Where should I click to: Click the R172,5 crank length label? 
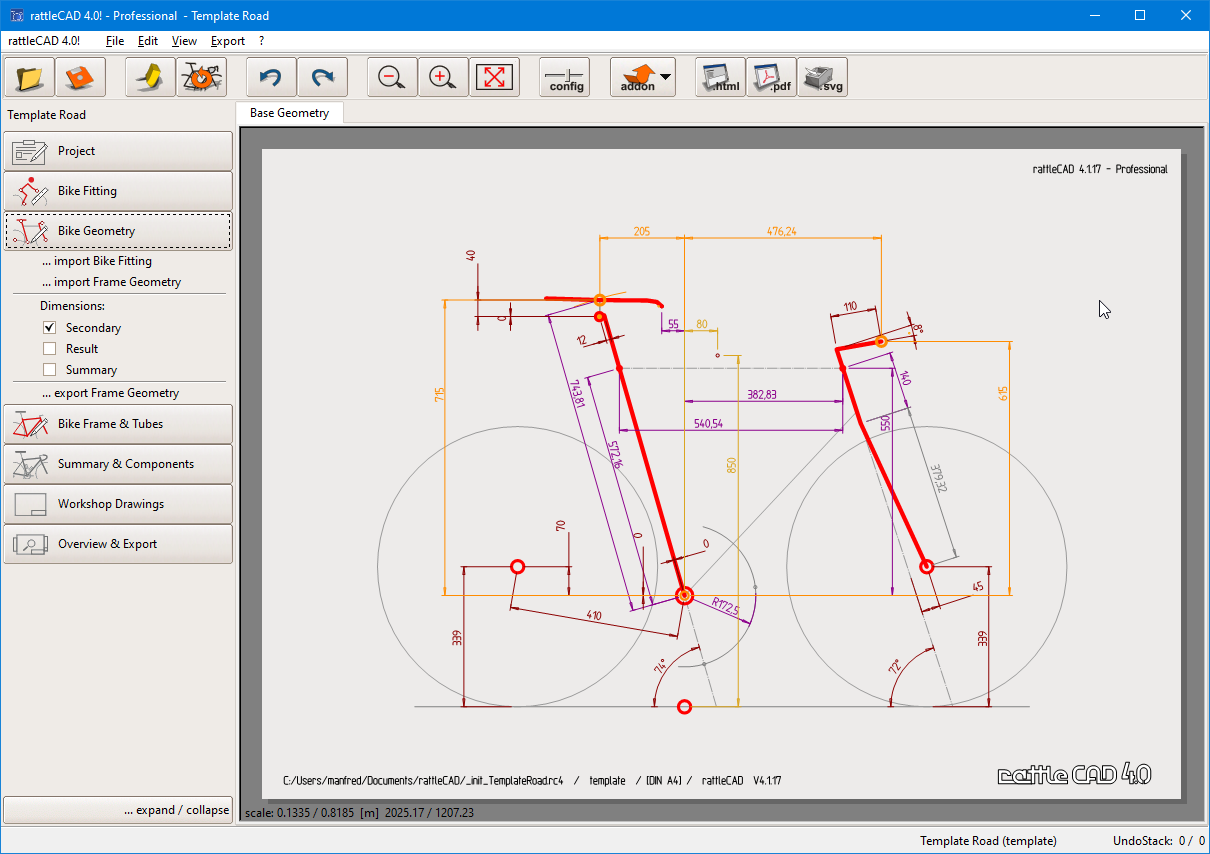(x=725, y=608)
